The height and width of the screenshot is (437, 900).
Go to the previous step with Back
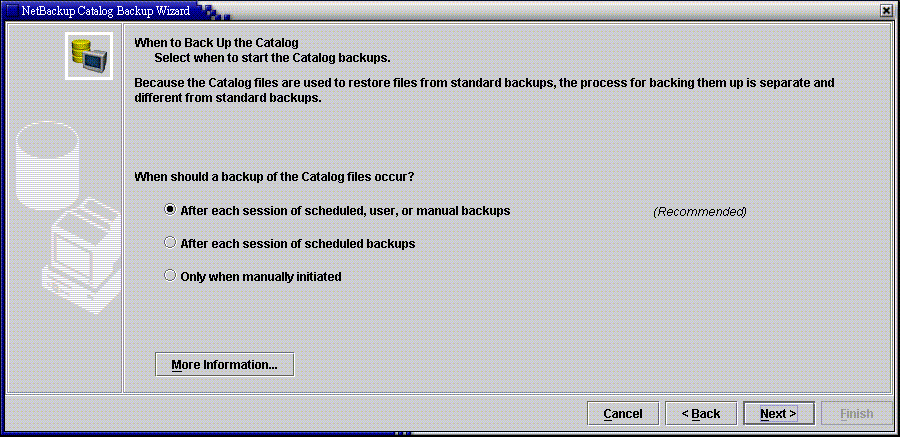click(x=700, y=413)
